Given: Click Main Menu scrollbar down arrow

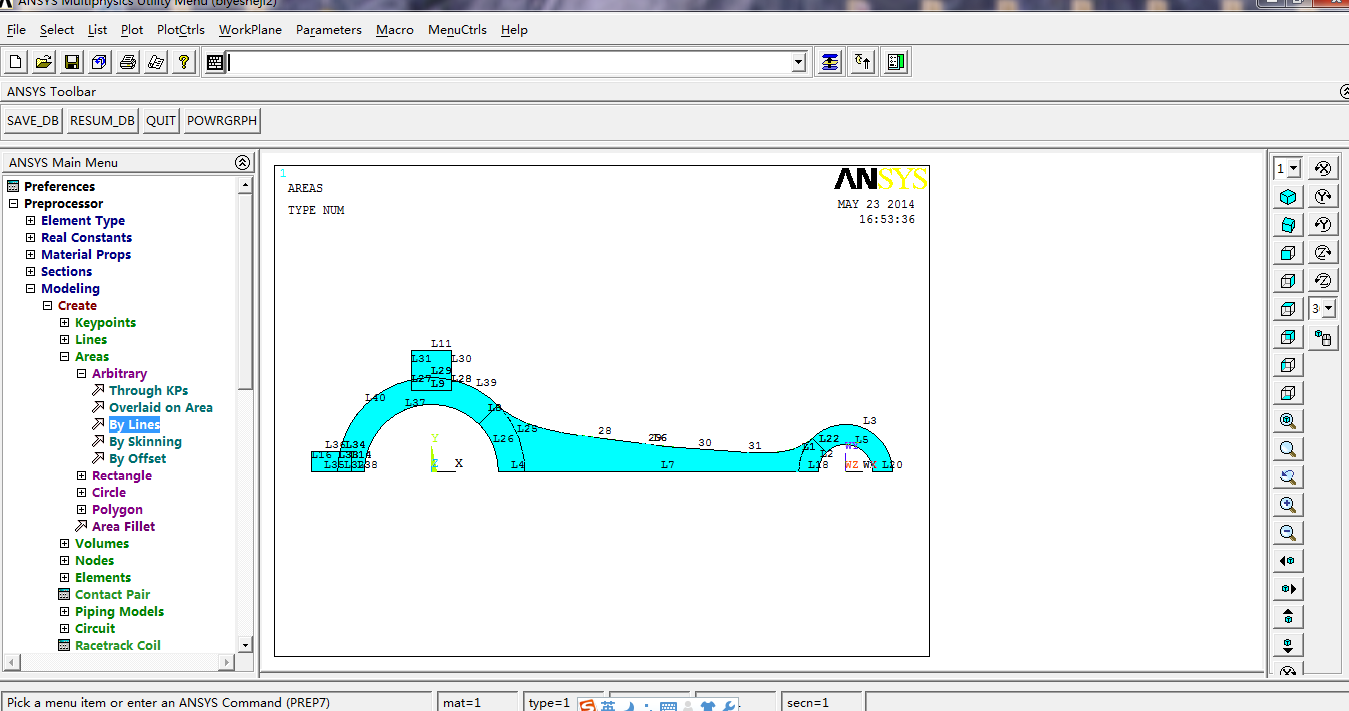Looking at the screenshot, I should (245, 645).
